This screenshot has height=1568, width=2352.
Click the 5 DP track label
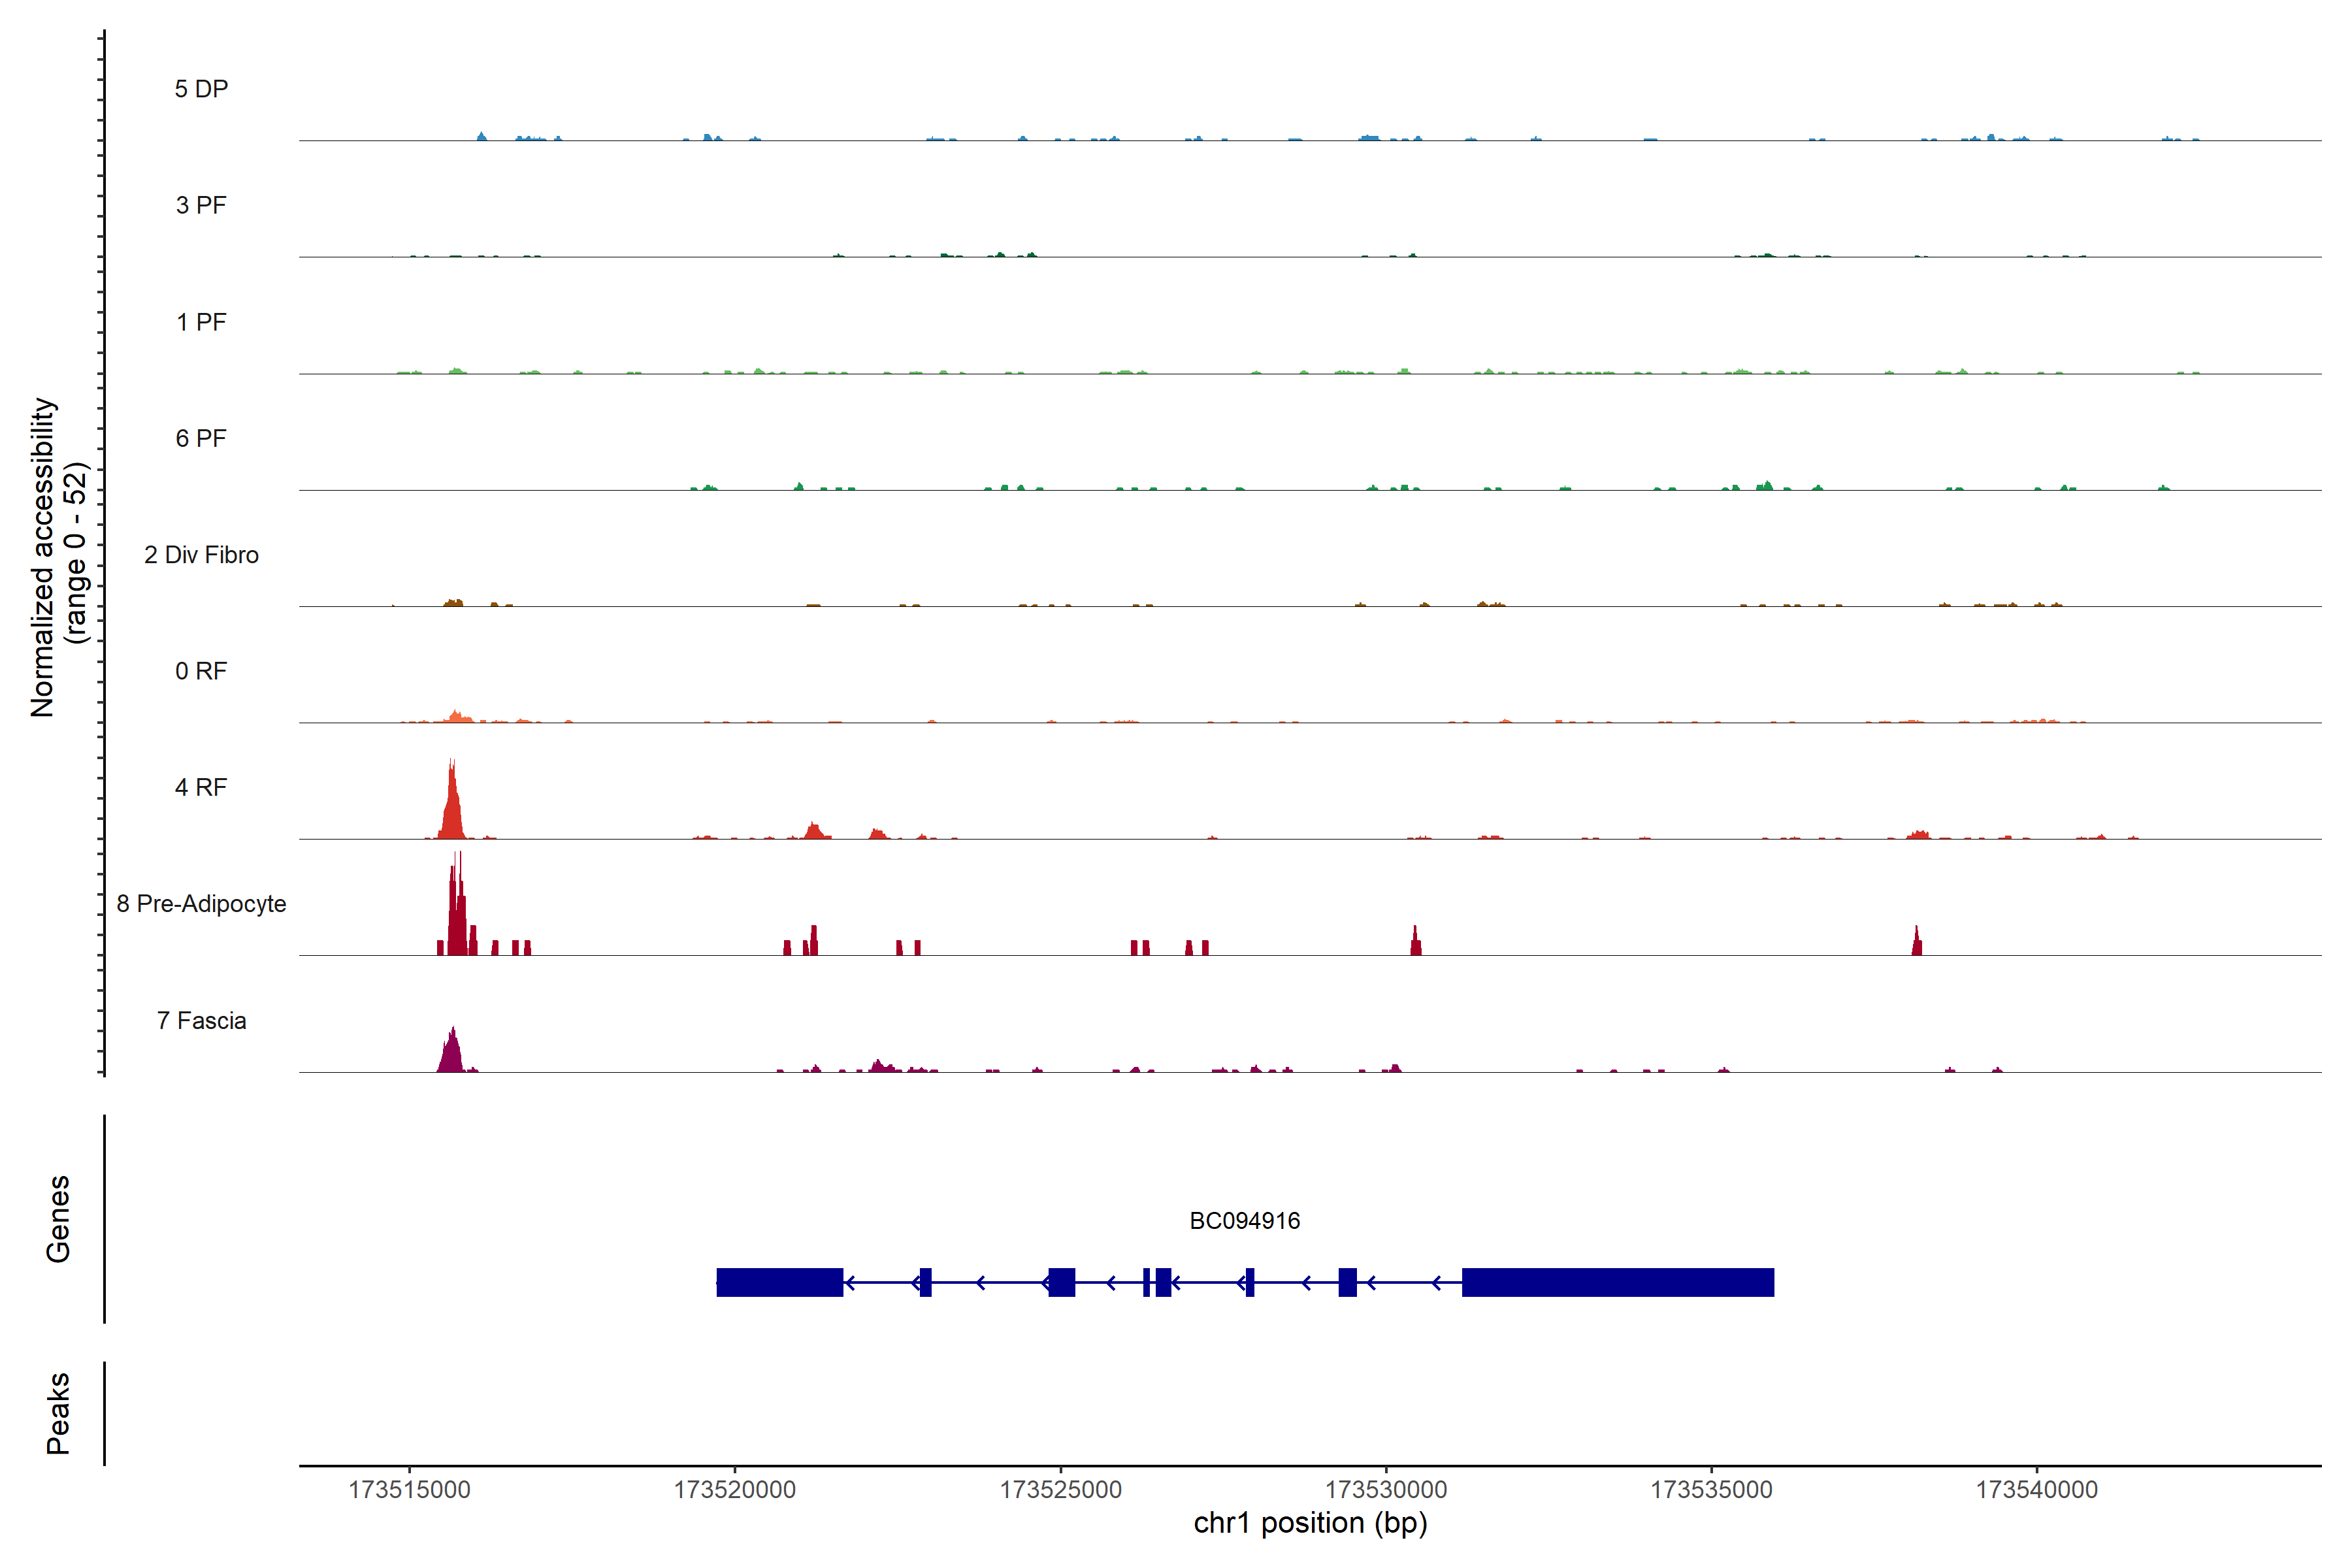click(x=201, y=89)
